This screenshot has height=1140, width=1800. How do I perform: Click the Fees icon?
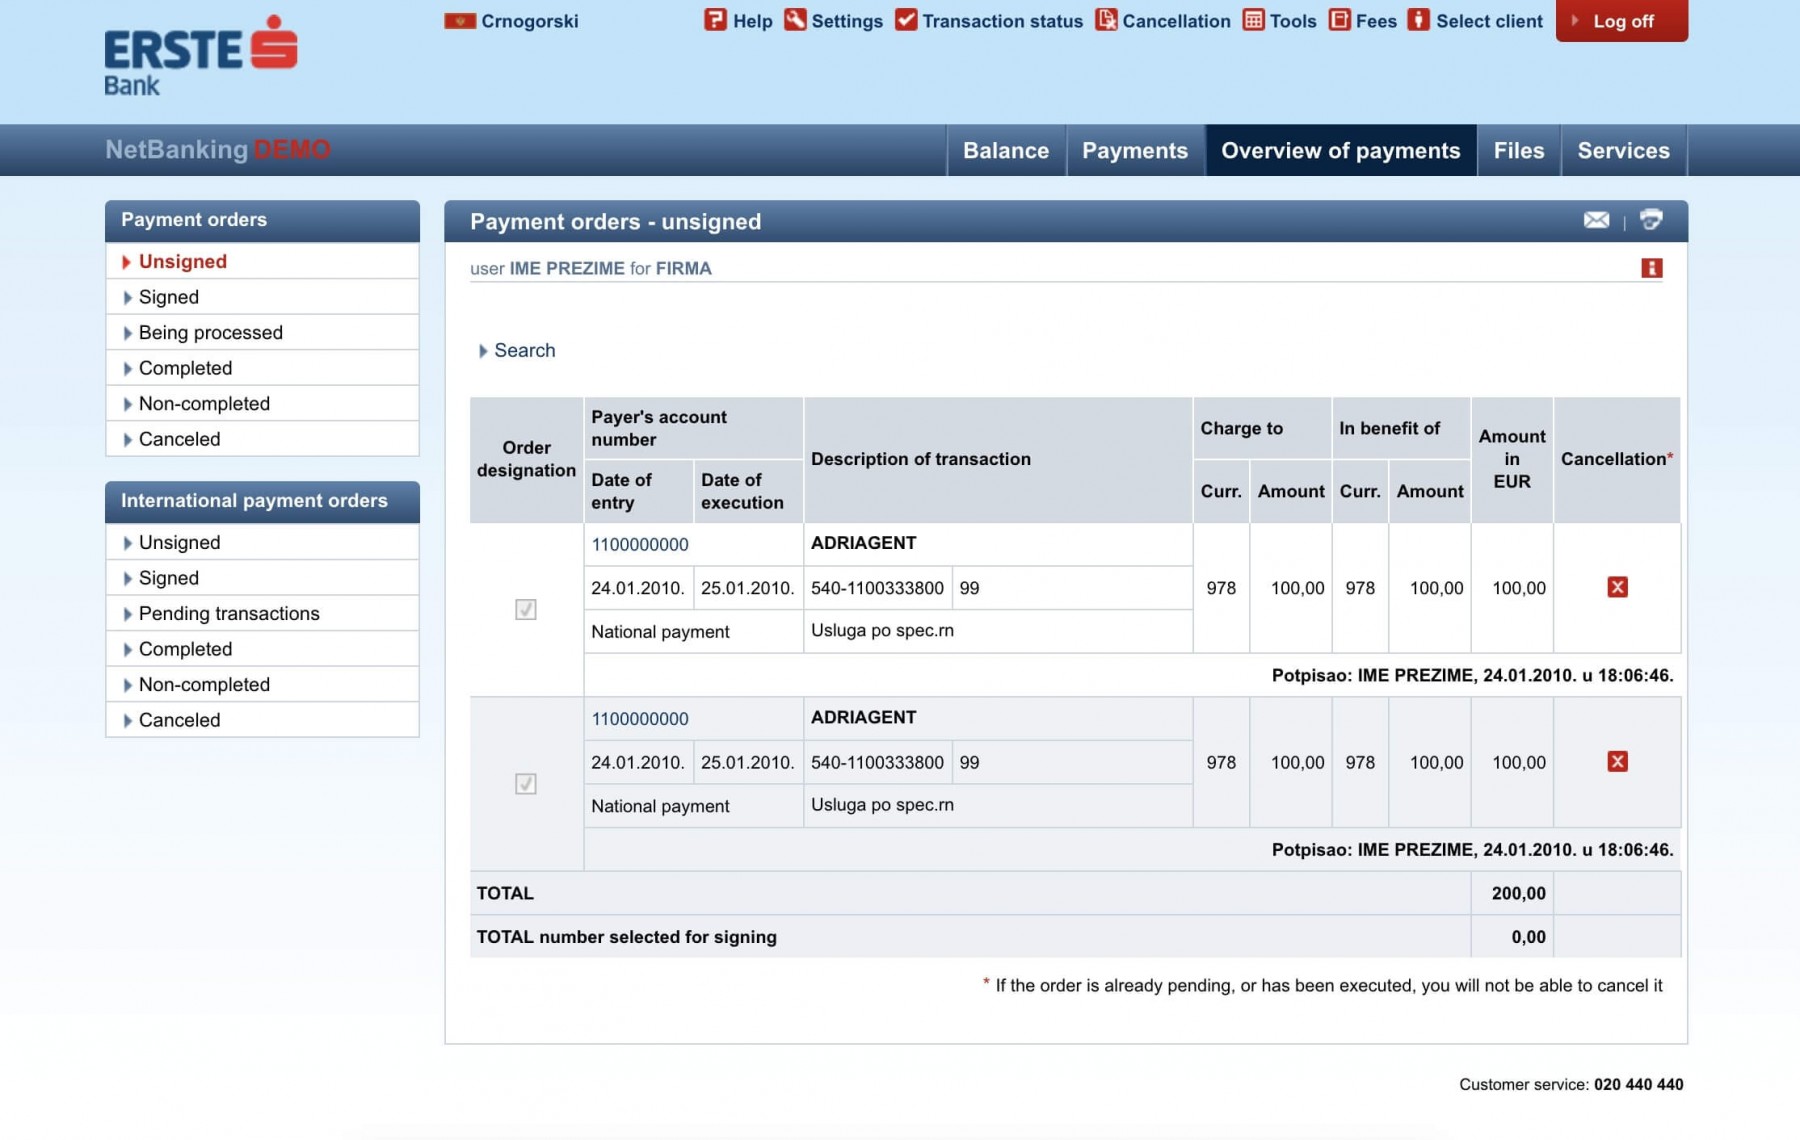(x=1339, y=20)
